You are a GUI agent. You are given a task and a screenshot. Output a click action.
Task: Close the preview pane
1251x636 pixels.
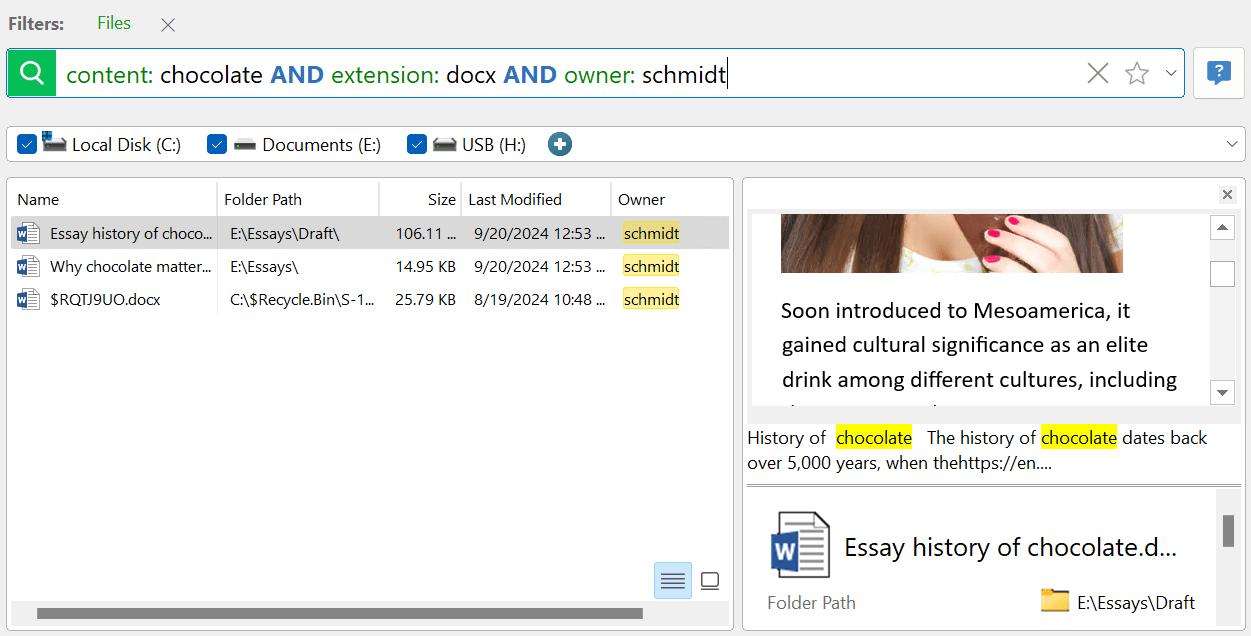(1227, 195)
